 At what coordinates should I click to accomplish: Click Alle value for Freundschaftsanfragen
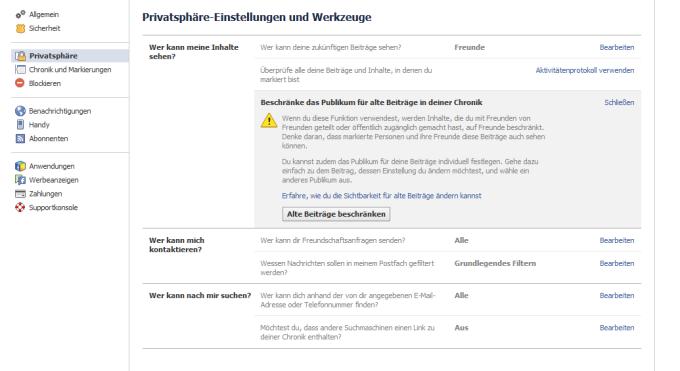click(461, 240)
